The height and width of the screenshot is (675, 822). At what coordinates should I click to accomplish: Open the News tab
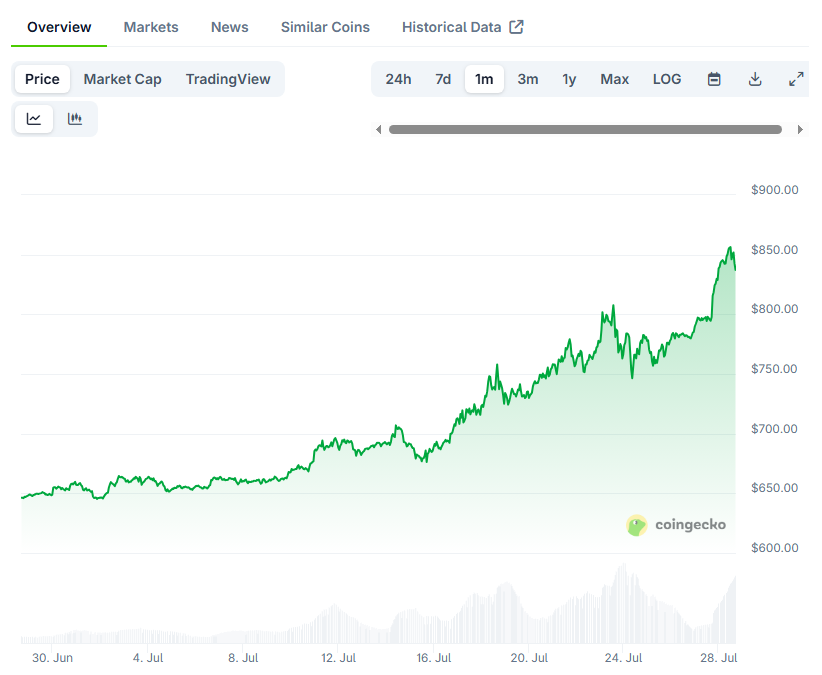click(230, 27)
